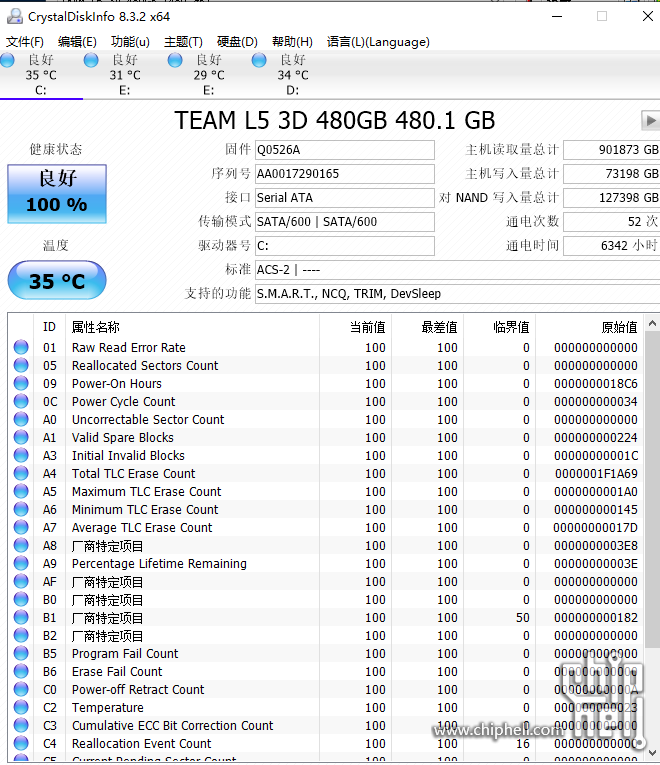Click the 原始值 column header
Image resolution: width=660 pixels, height=765 pixels.
click(x=590, y=326)
